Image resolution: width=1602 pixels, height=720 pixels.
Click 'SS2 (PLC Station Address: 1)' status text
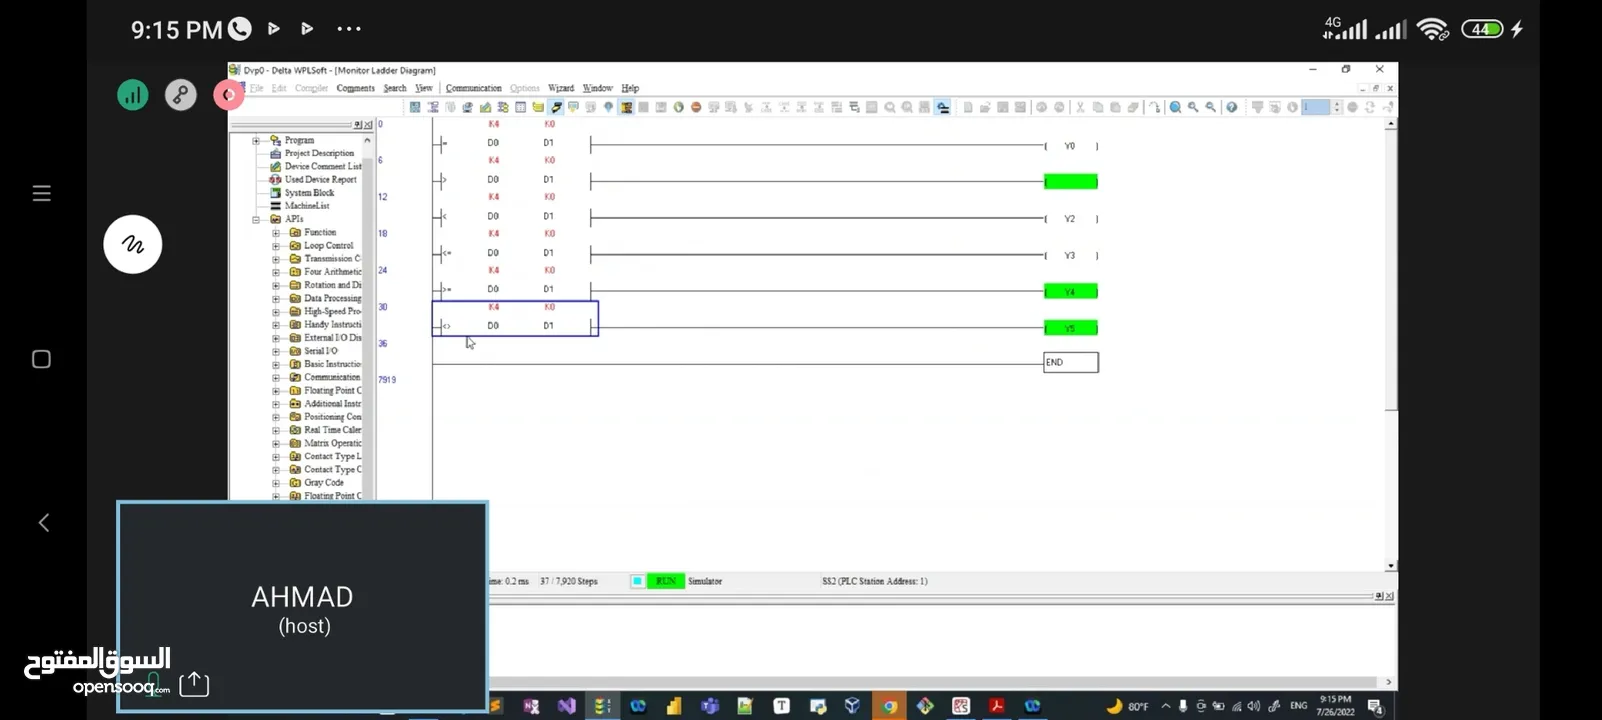[875, 581]
